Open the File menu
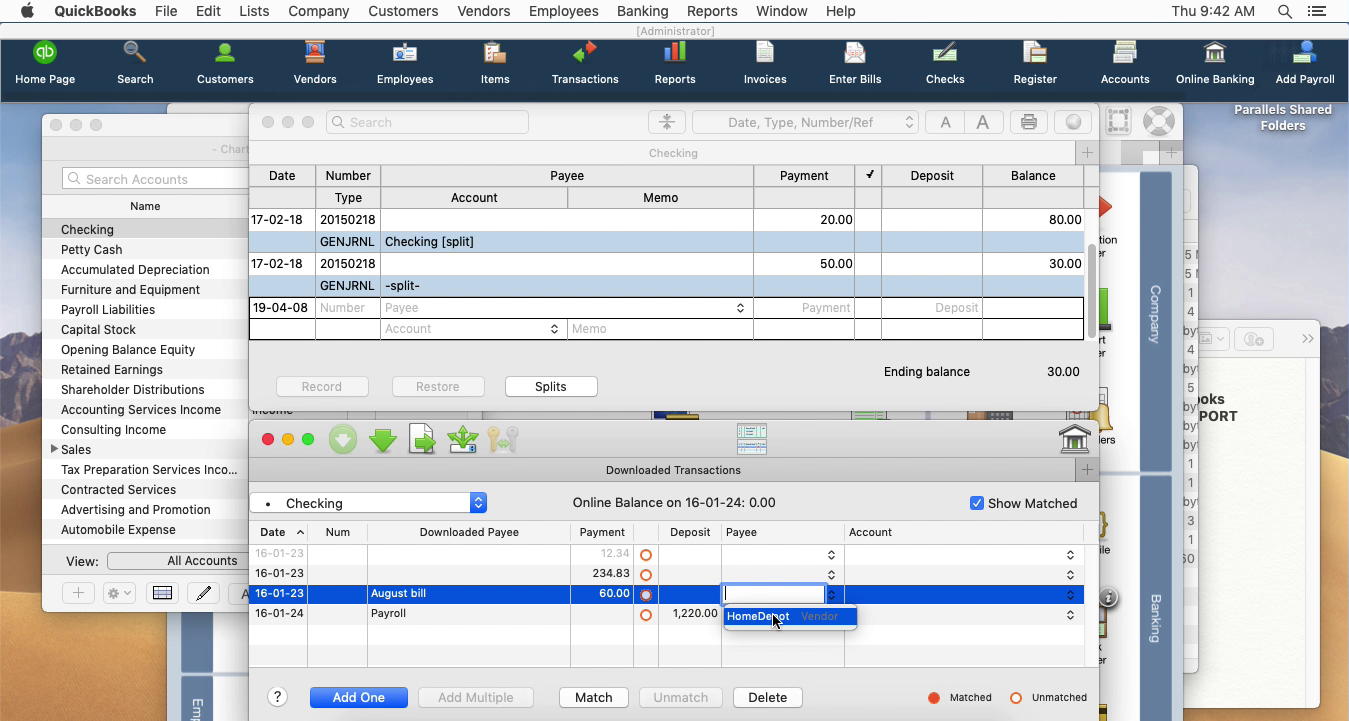Screen dimensions: 1349x721 pyautogui.click(x=166, y=11)
